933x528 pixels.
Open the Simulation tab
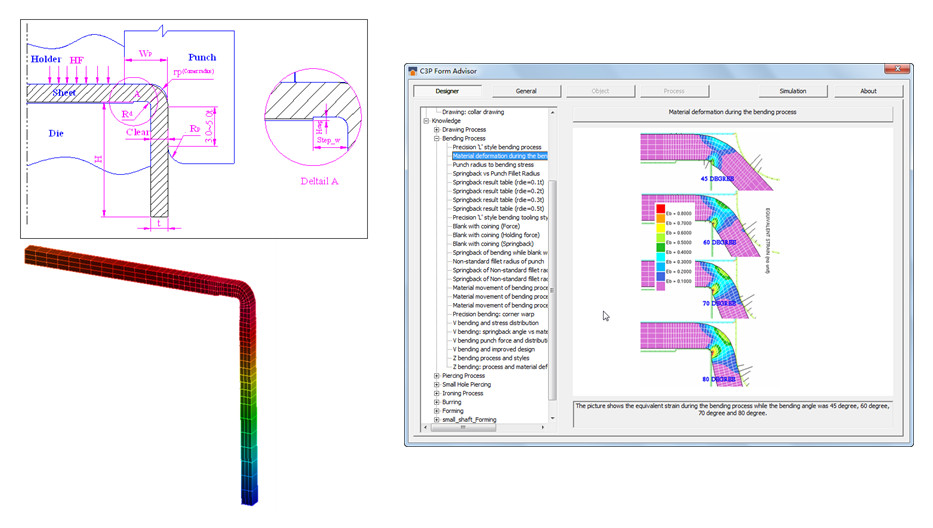(792, 91)
